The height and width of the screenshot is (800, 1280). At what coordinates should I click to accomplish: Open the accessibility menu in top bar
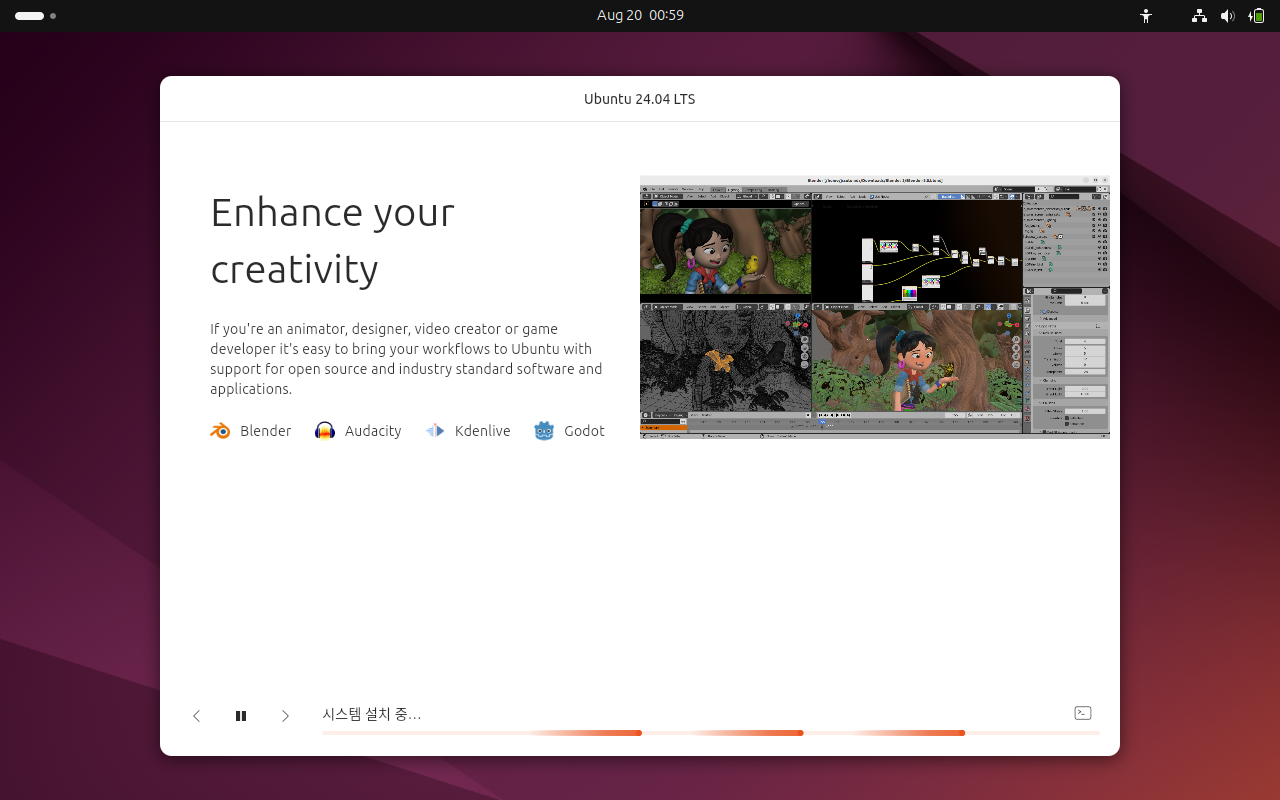tap(1146, 16)
